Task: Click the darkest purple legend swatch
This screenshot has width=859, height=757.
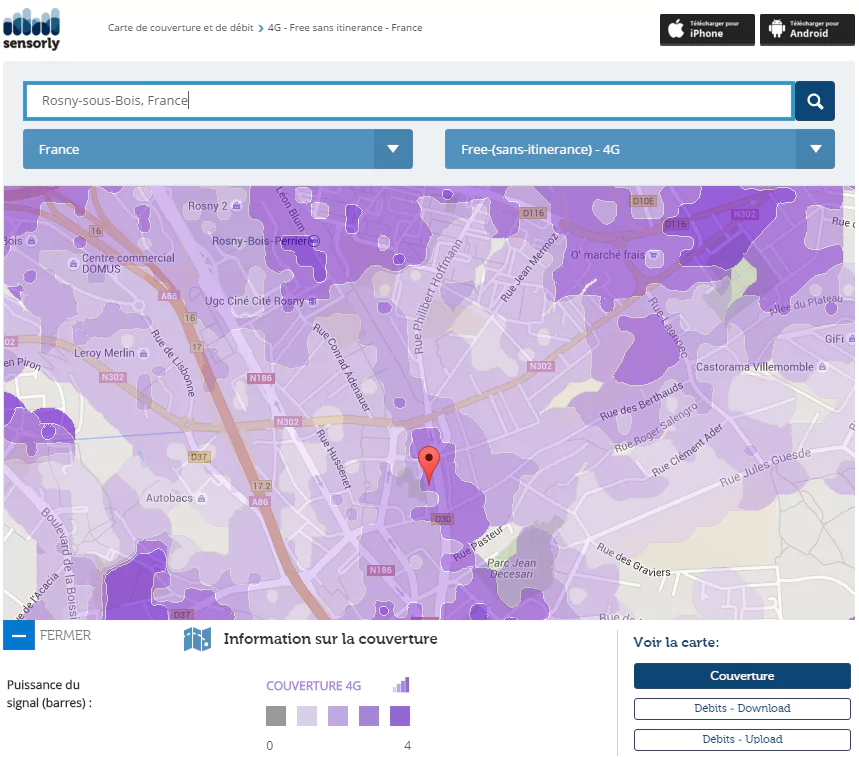Action: point(400,716)
